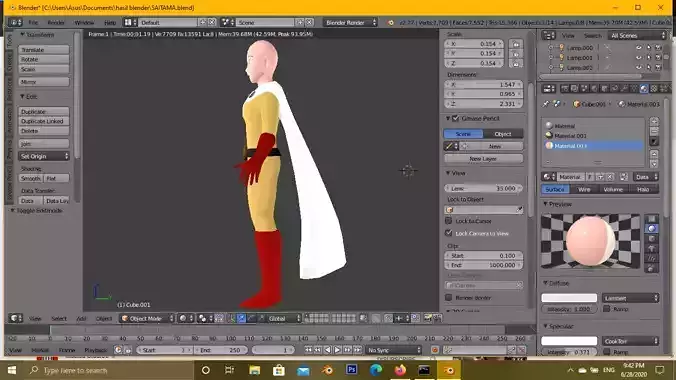
Task: Move material slot up arrow
Action: coord(654,154)
